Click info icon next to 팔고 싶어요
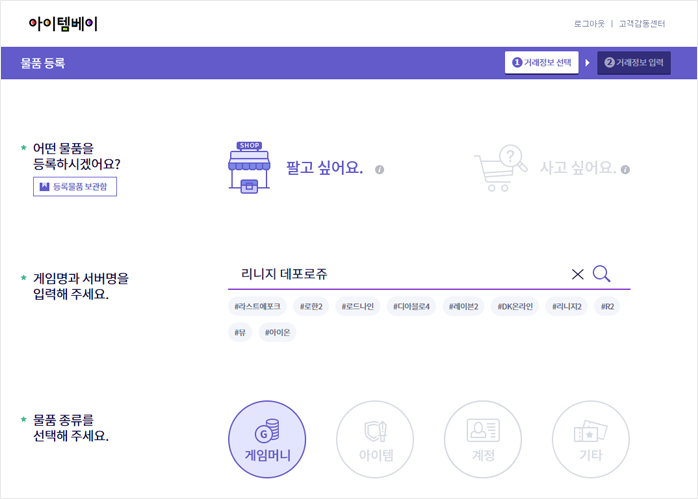This screenshot has height=499, width=698. click(x=379, y=170)
